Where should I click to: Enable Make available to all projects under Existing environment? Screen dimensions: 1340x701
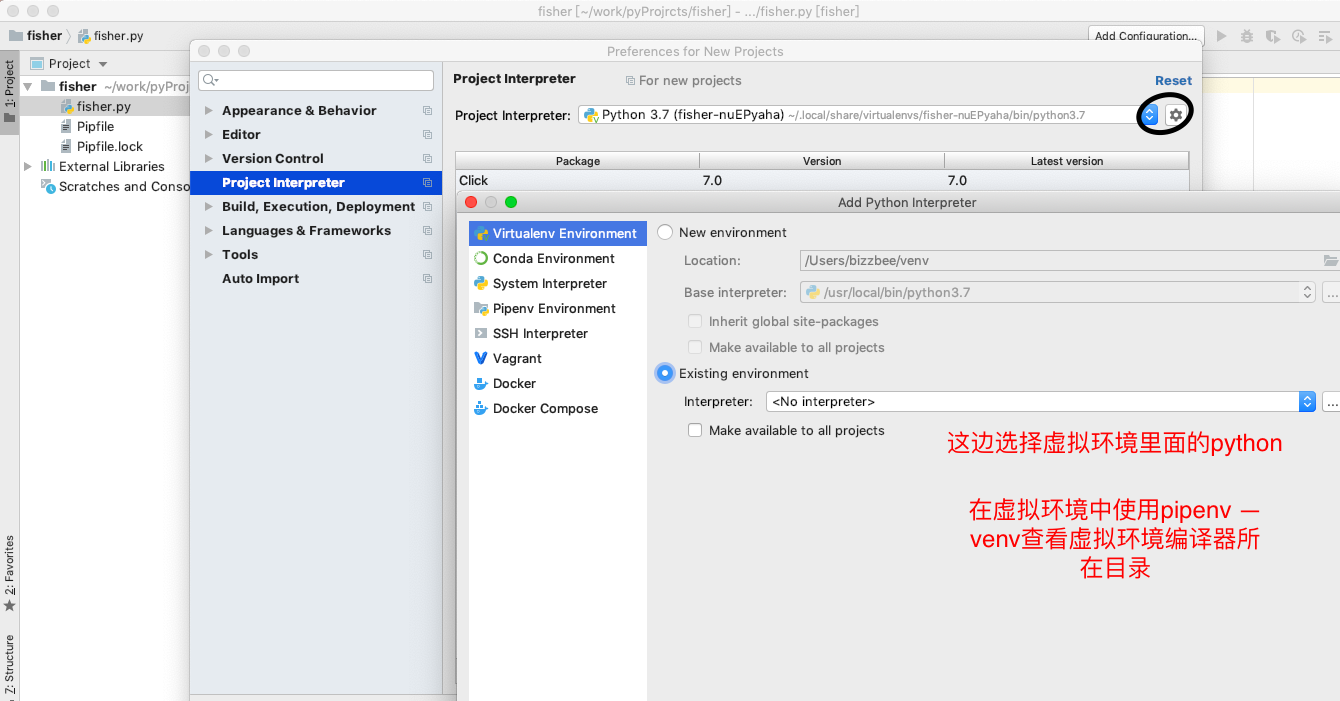tap(695, 430)
